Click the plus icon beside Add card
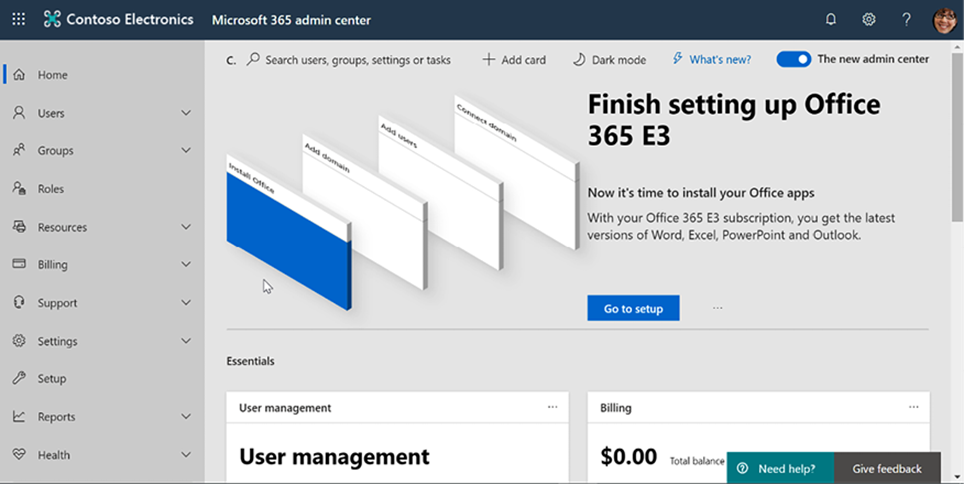Viewport: 964px width, 484px height. coord(489,60)
